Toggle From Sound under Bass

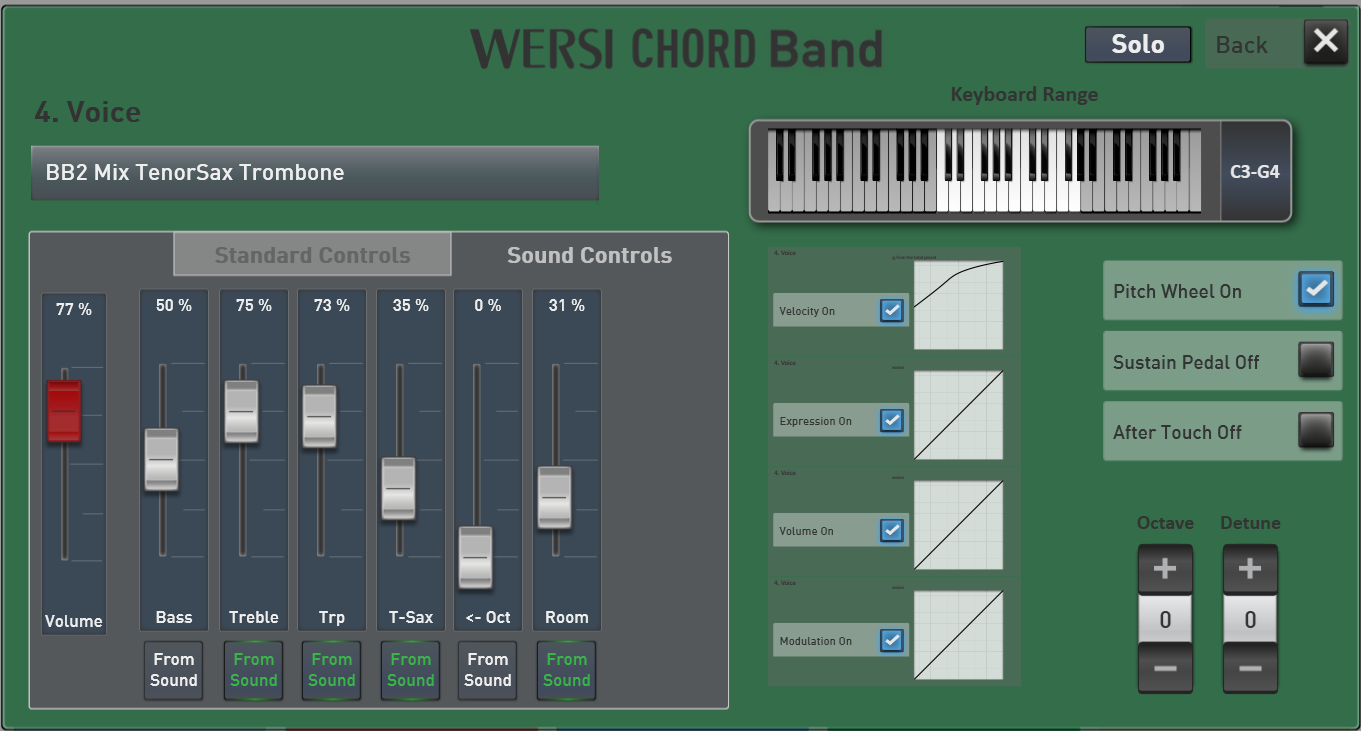(x=174, y=670)
